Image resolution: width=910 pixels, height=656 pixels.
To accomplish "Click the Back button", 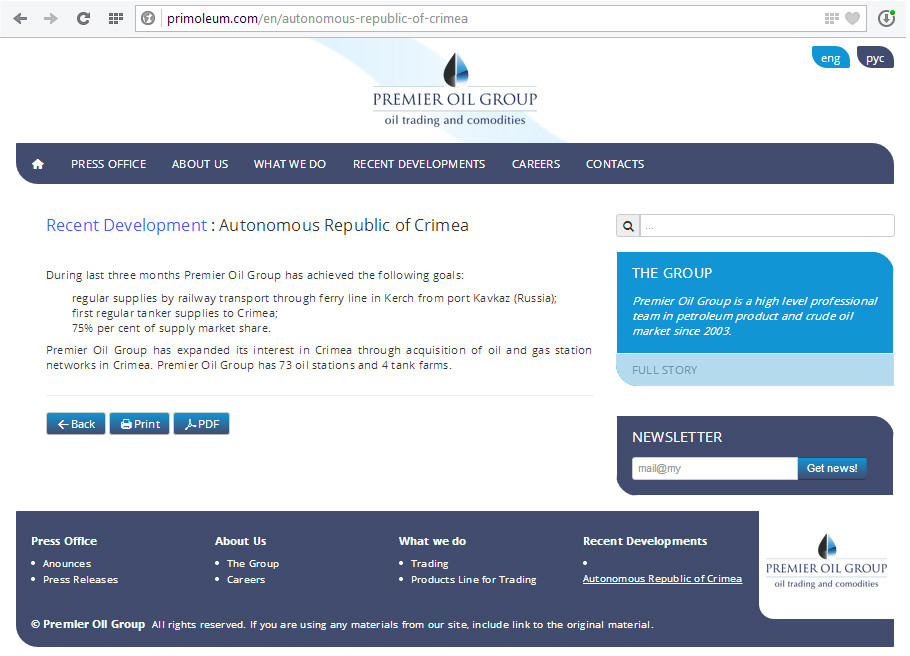I will (x=76, y=424).
